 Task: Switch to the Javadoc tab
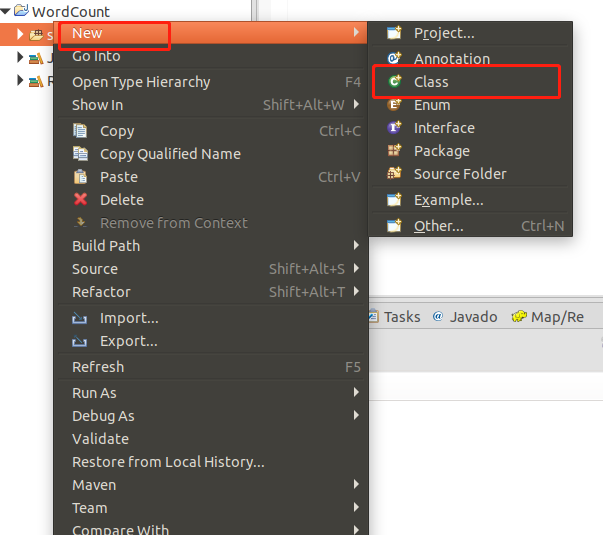click(x=465, y=317)
